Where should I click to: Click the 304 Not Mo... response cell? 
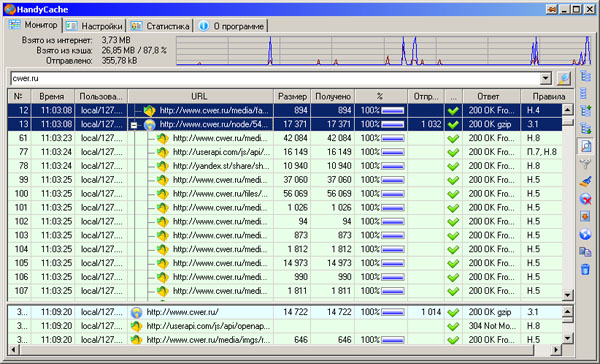[492, 326]
